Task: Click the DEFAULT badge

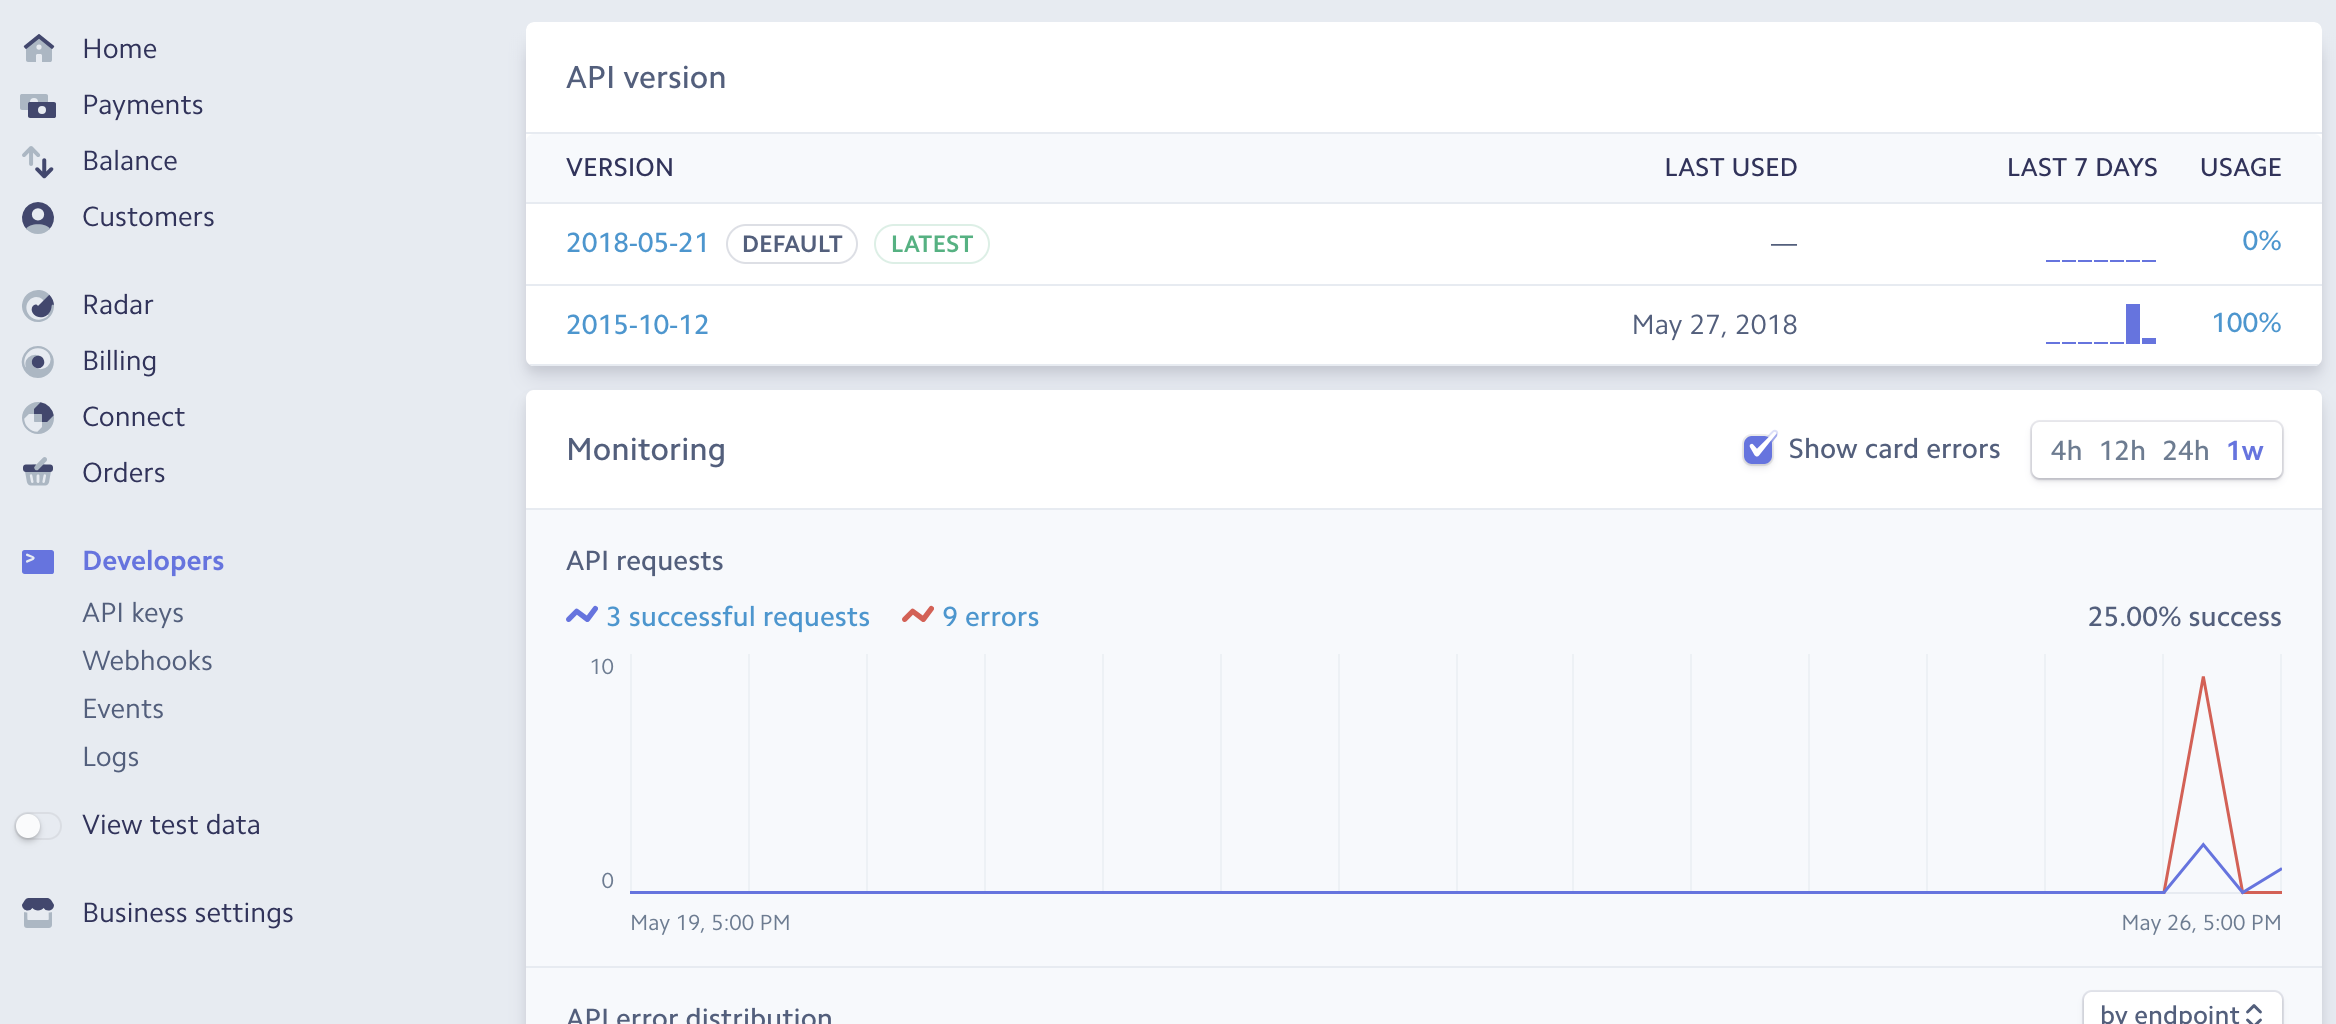Action: (x=792, y=244)
